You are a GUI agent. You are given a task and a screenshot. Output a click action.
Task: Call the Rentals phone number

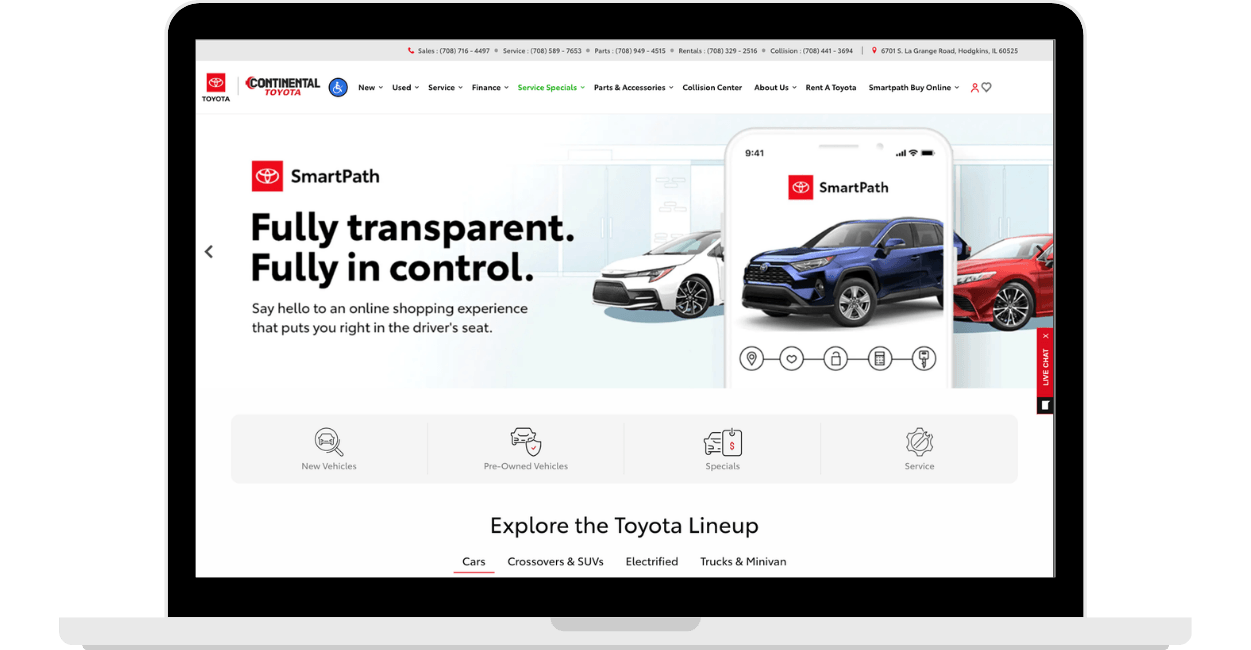coord(718,50)
